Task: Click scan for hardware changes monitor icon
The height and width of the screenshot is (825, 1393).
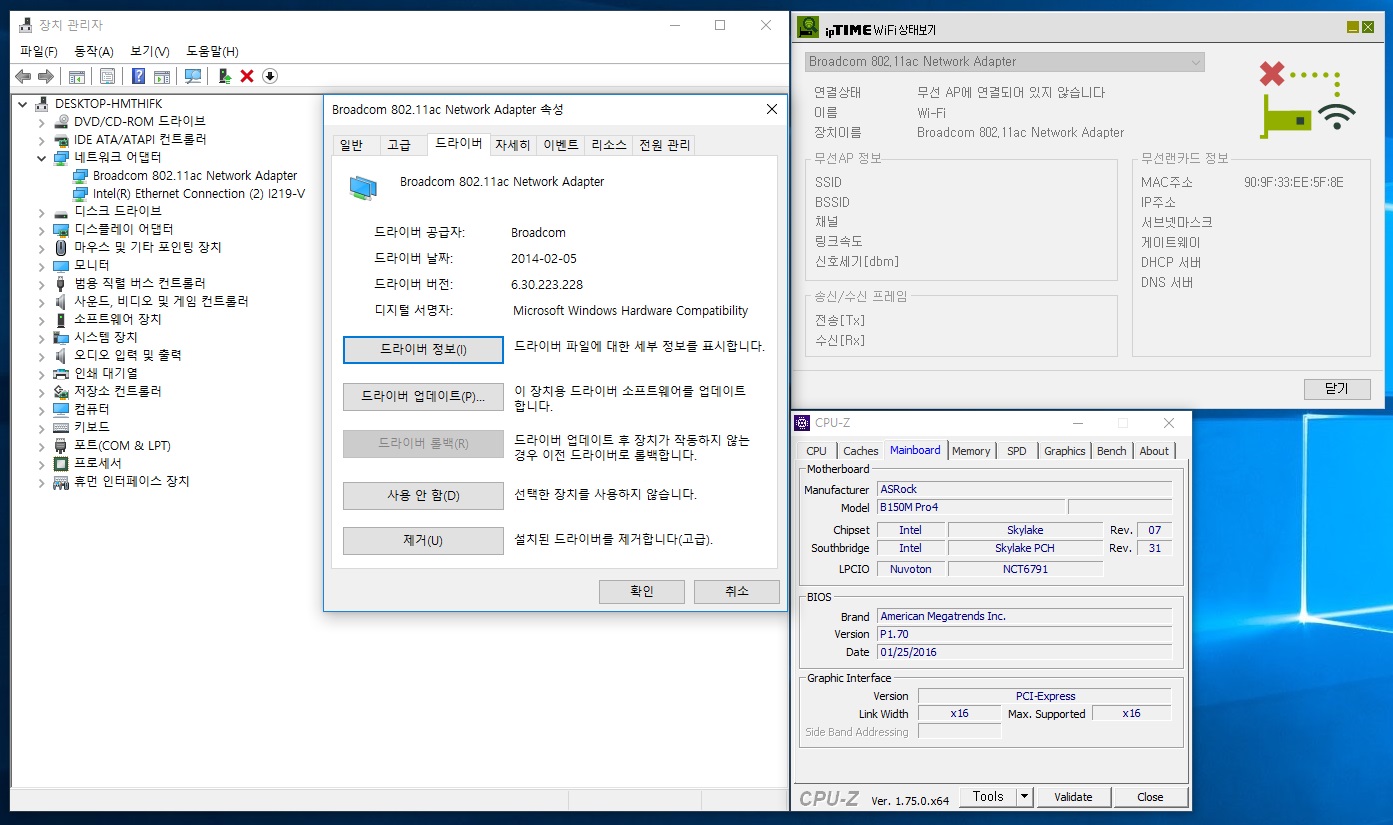Action: tap(193, 76)
